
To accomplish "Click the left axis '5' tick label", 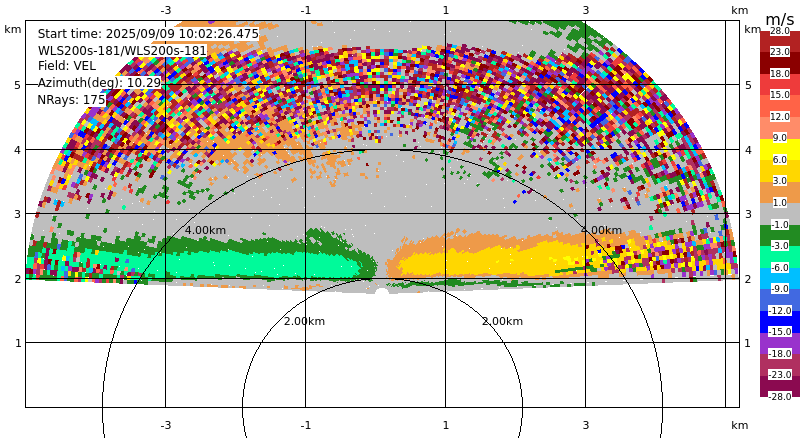I will pos(18,85).
